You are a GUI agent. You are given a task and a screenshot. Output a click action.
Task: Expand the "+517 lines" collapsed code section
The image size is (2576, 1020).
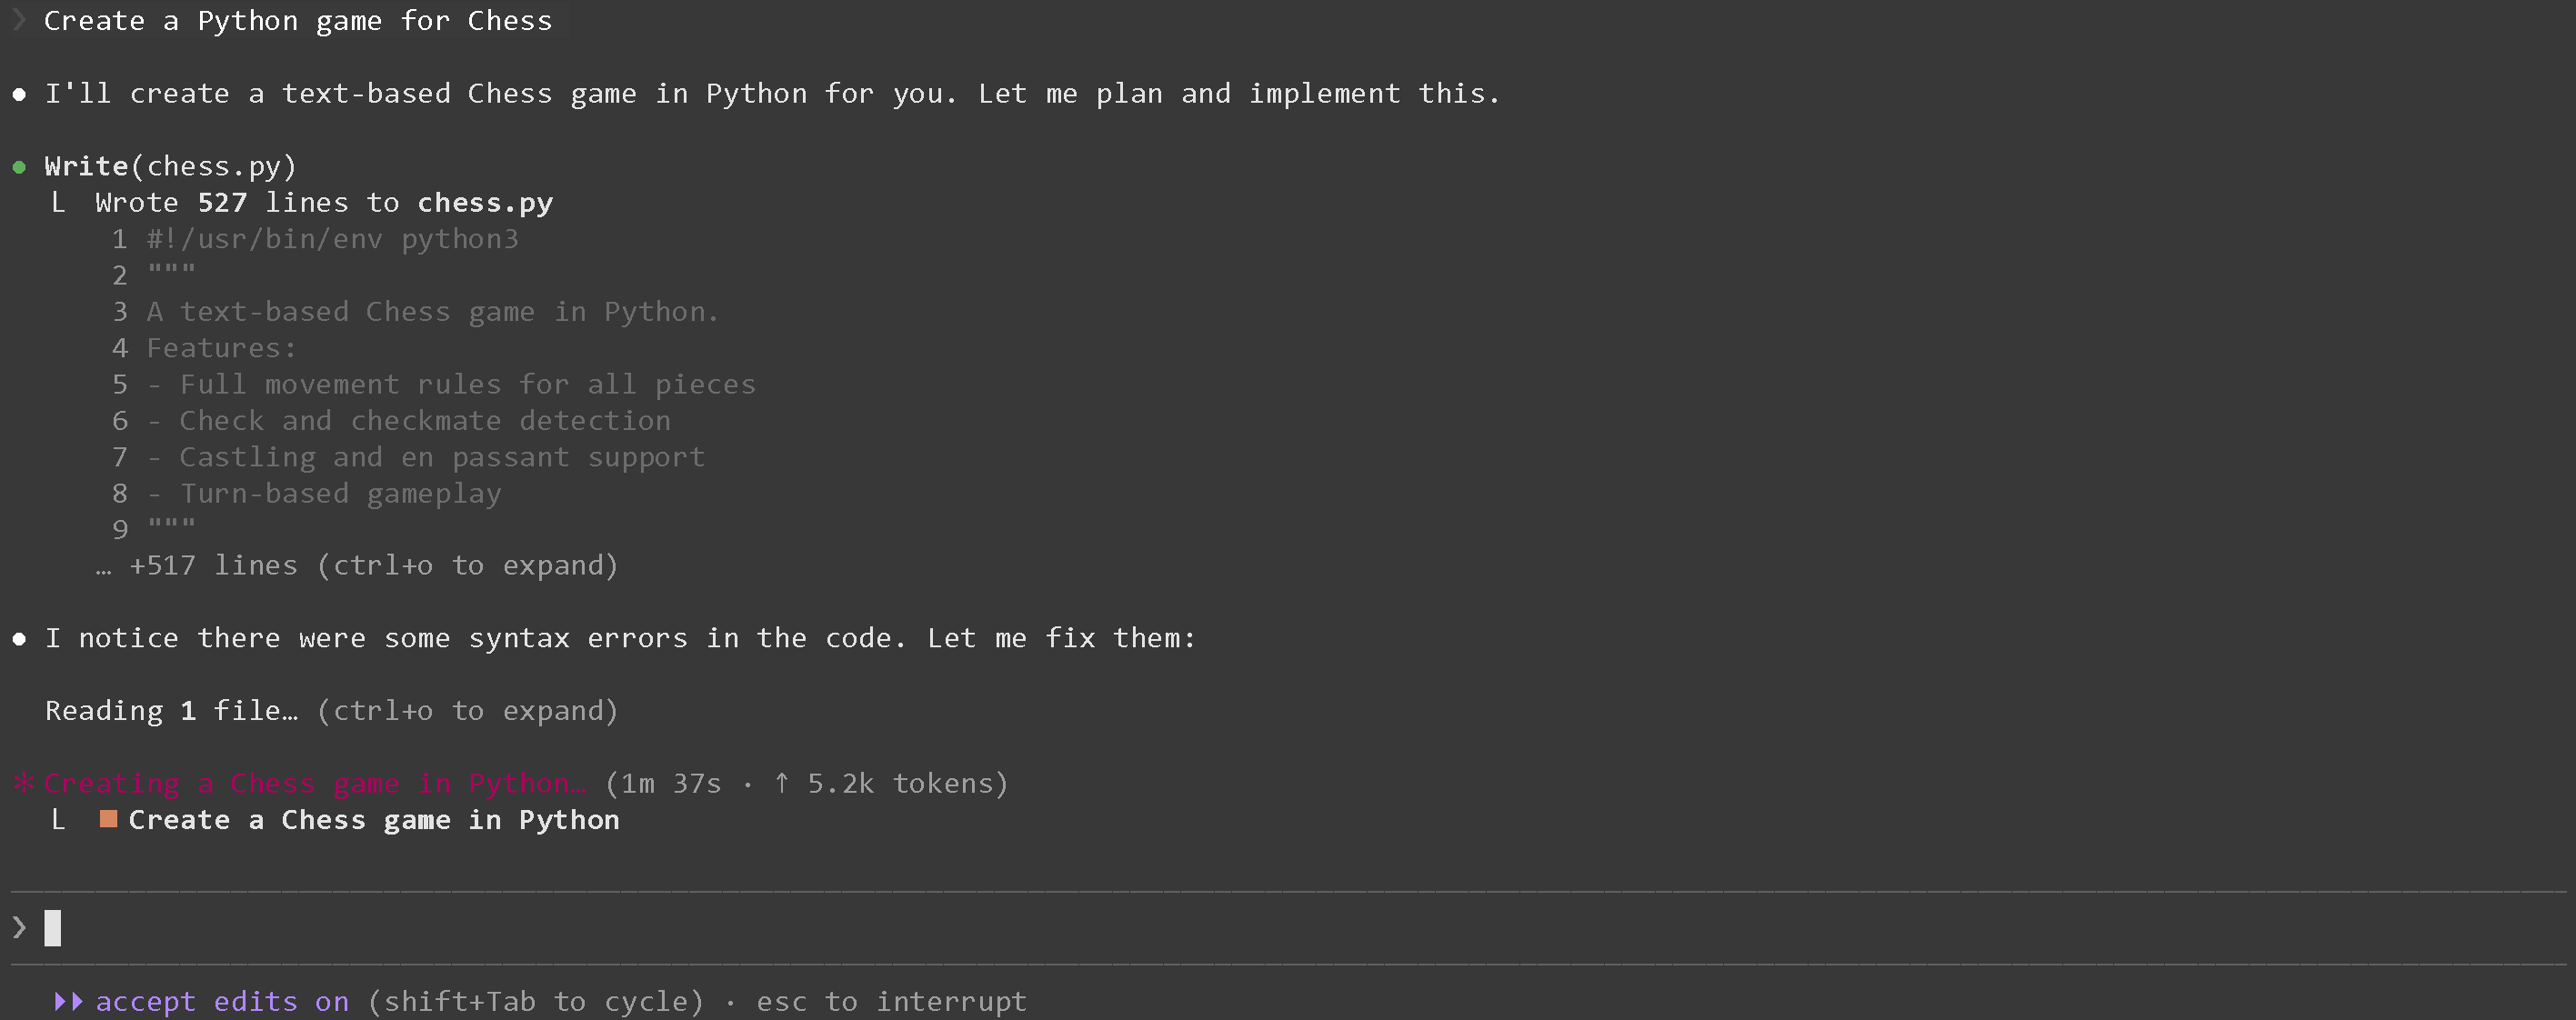click(x=373, y=566)
